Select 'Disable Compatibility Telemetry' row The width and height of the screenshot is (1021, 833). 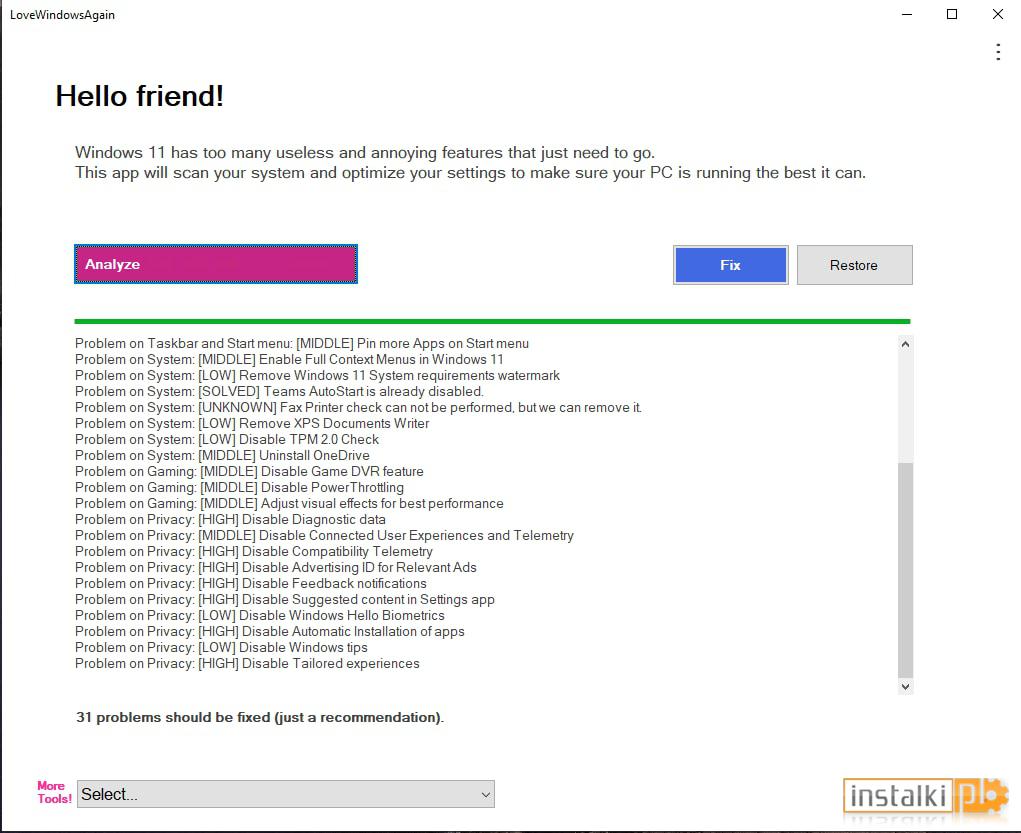coord(254,551)
